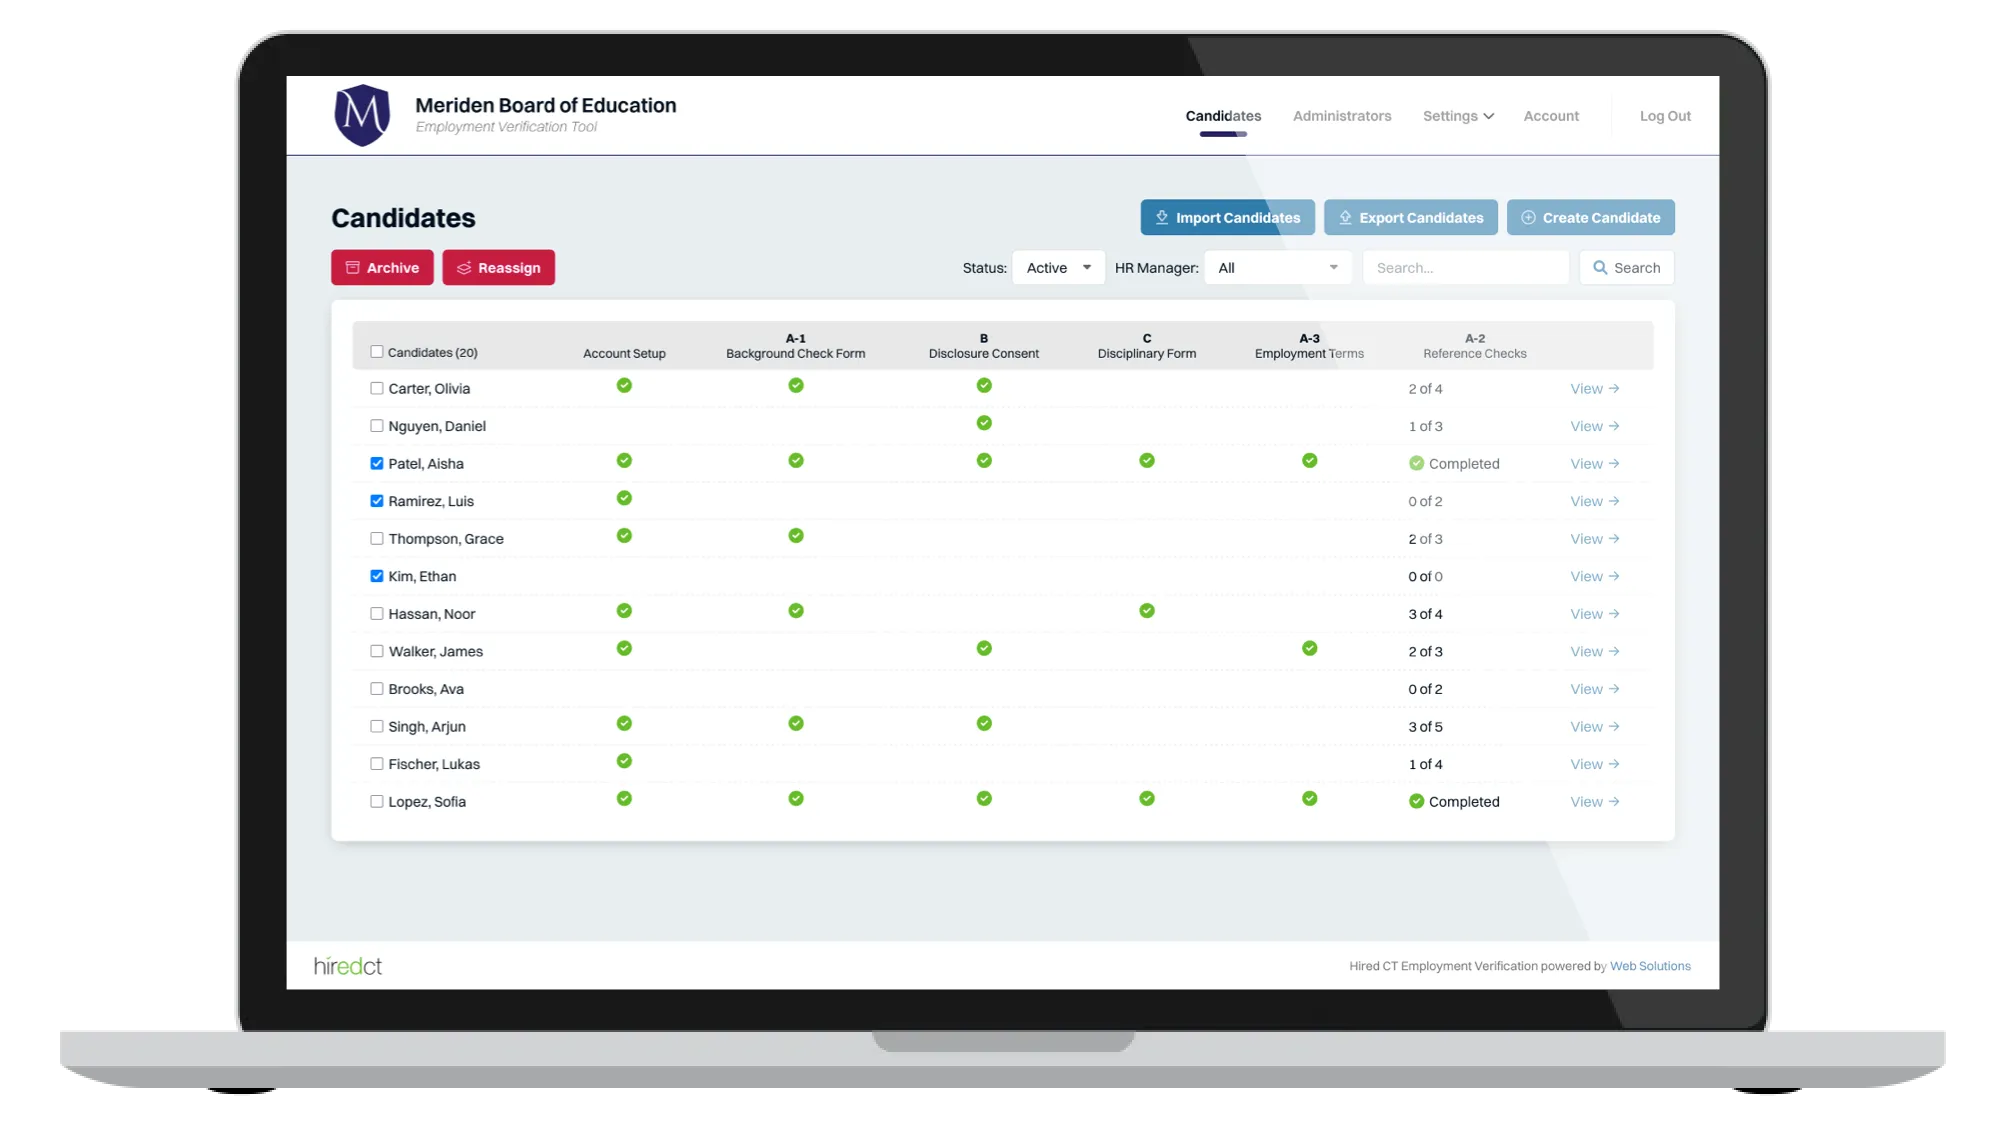Click Daniel Nguyen's Disclosure Consent checkmark
This screenshot has height=1124, width=2000.
pyautogui.click(x=984, y=423)
